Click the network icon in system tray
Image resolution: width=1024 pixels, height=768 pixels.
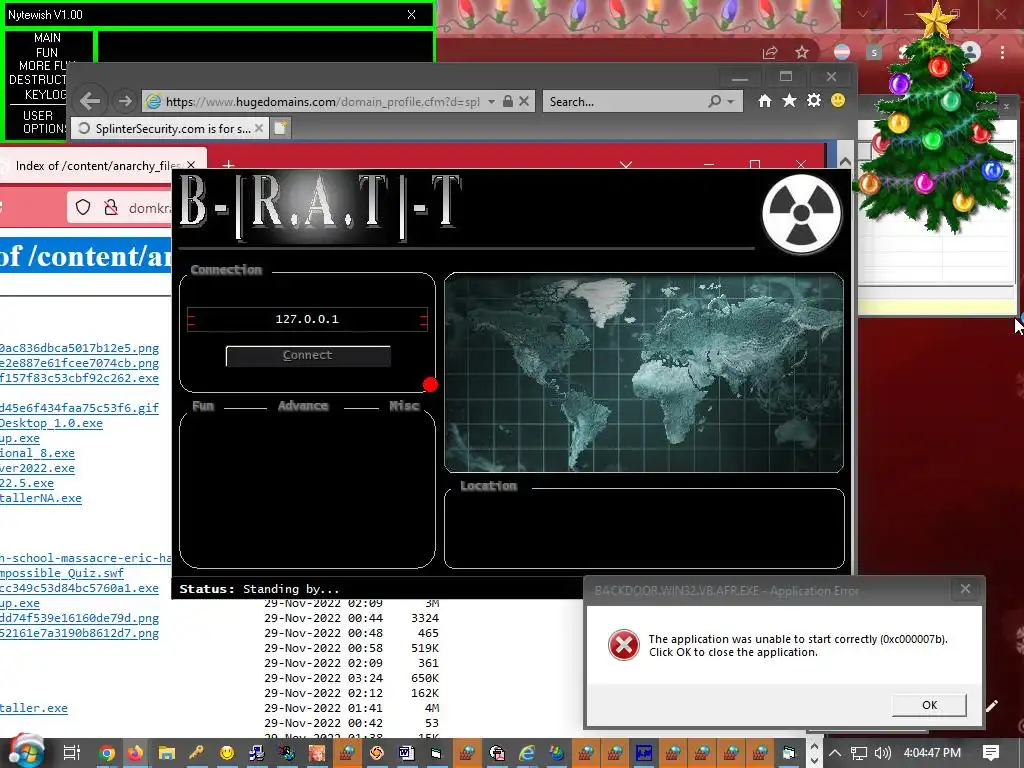859,753
